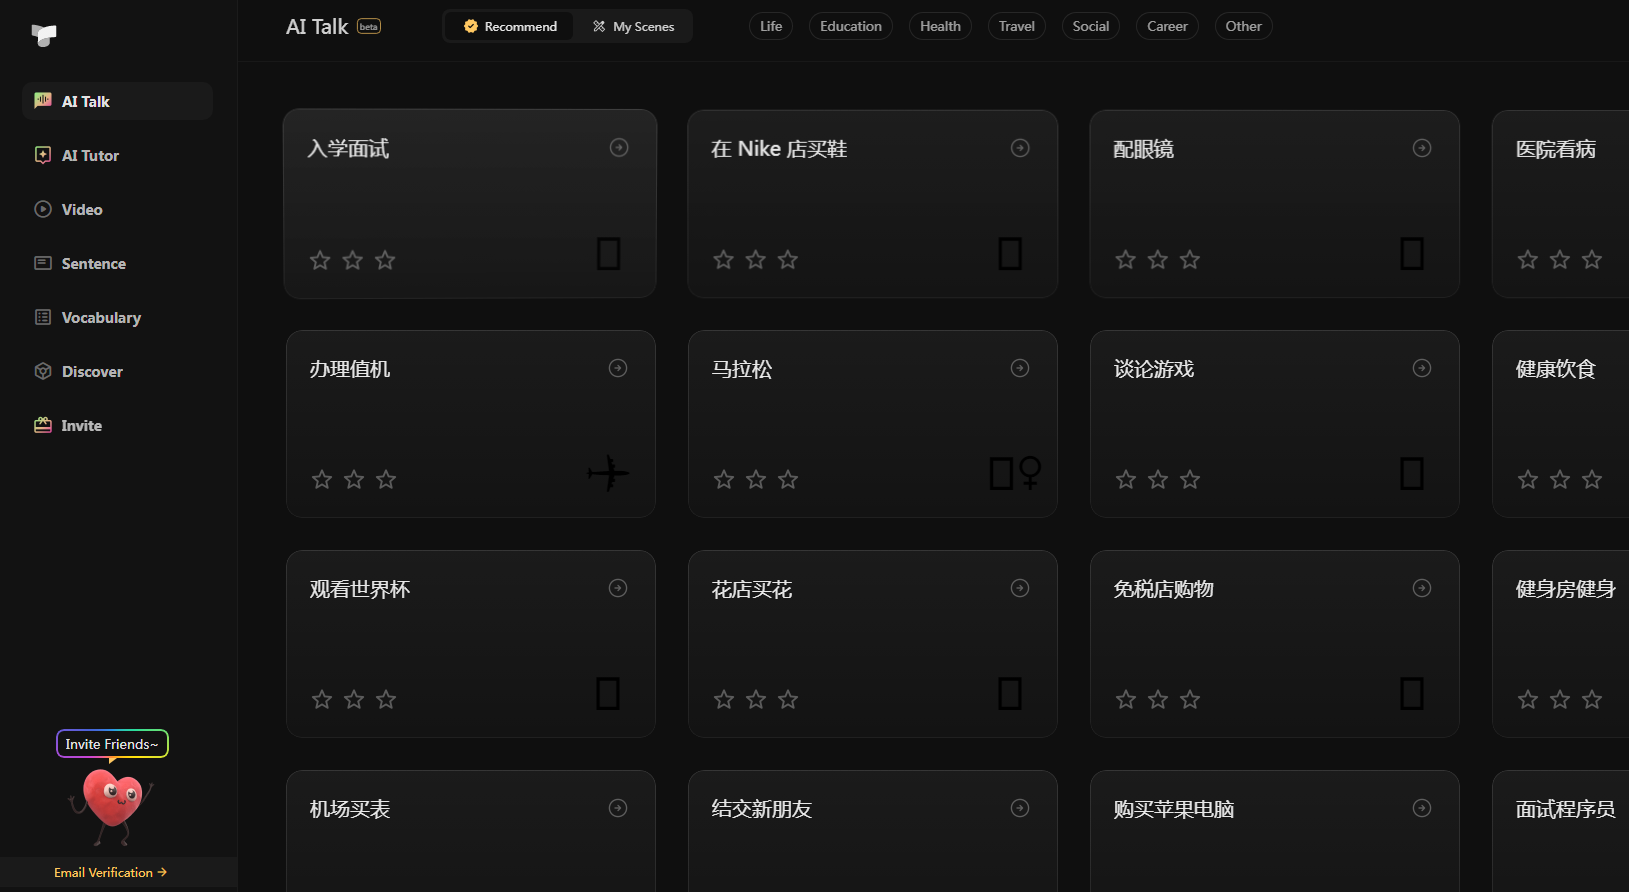
Task: Click arrow icon on 入学面试 card
Action: [x=619, y=148]
